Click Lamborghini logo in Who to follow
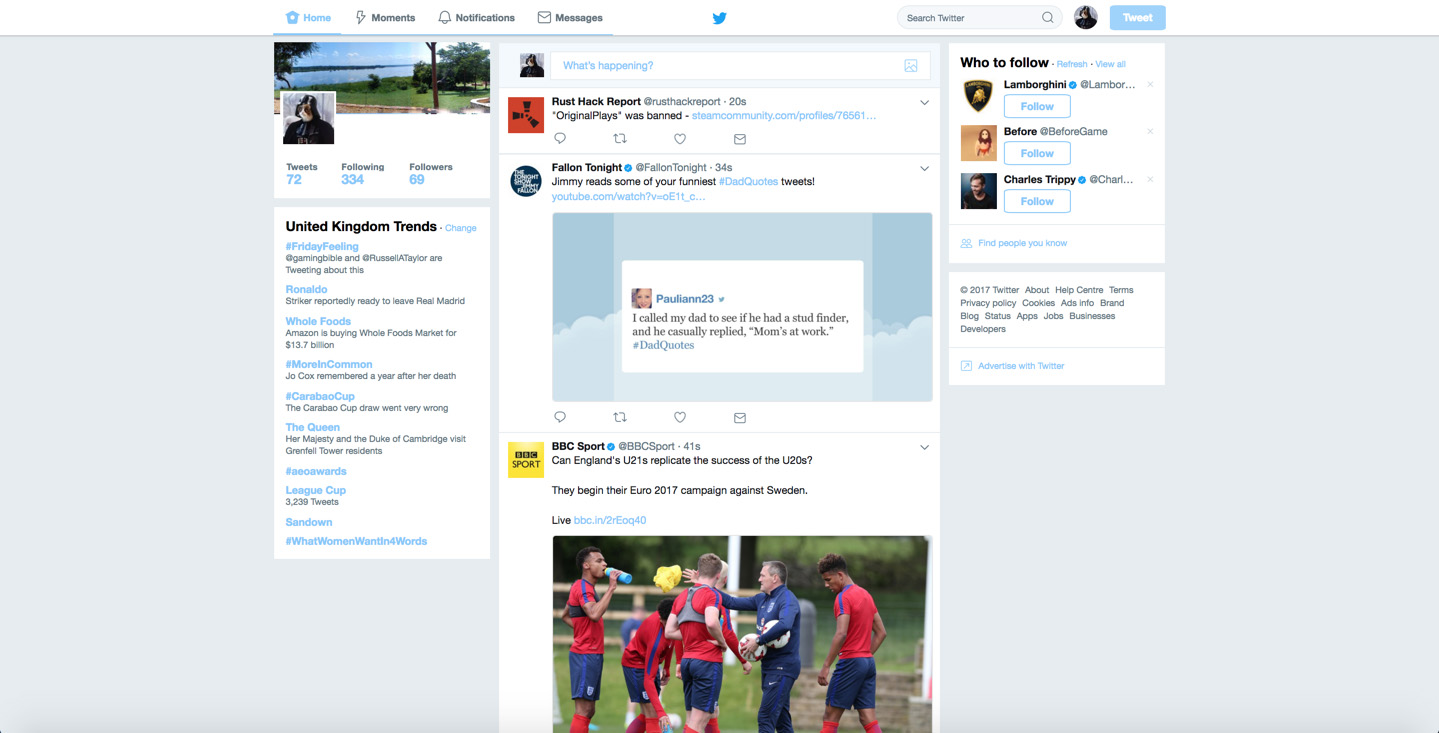This screenshot has width=1439, height=733. click(x=979, y=96)
